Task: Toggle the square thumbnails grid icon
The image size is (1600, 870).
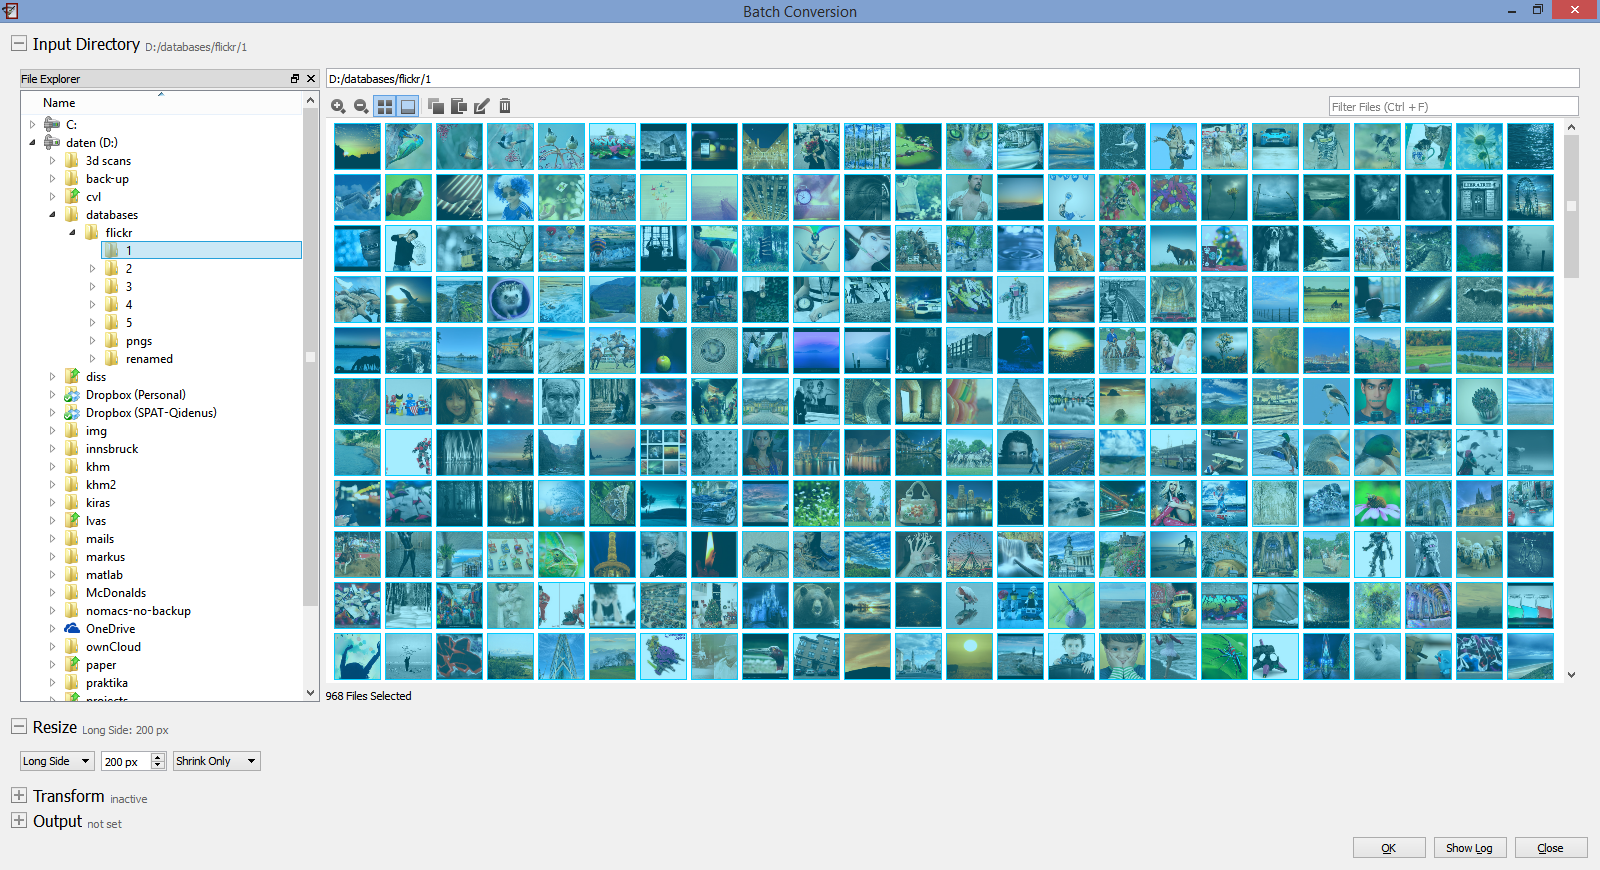Action: coord(385,106)
